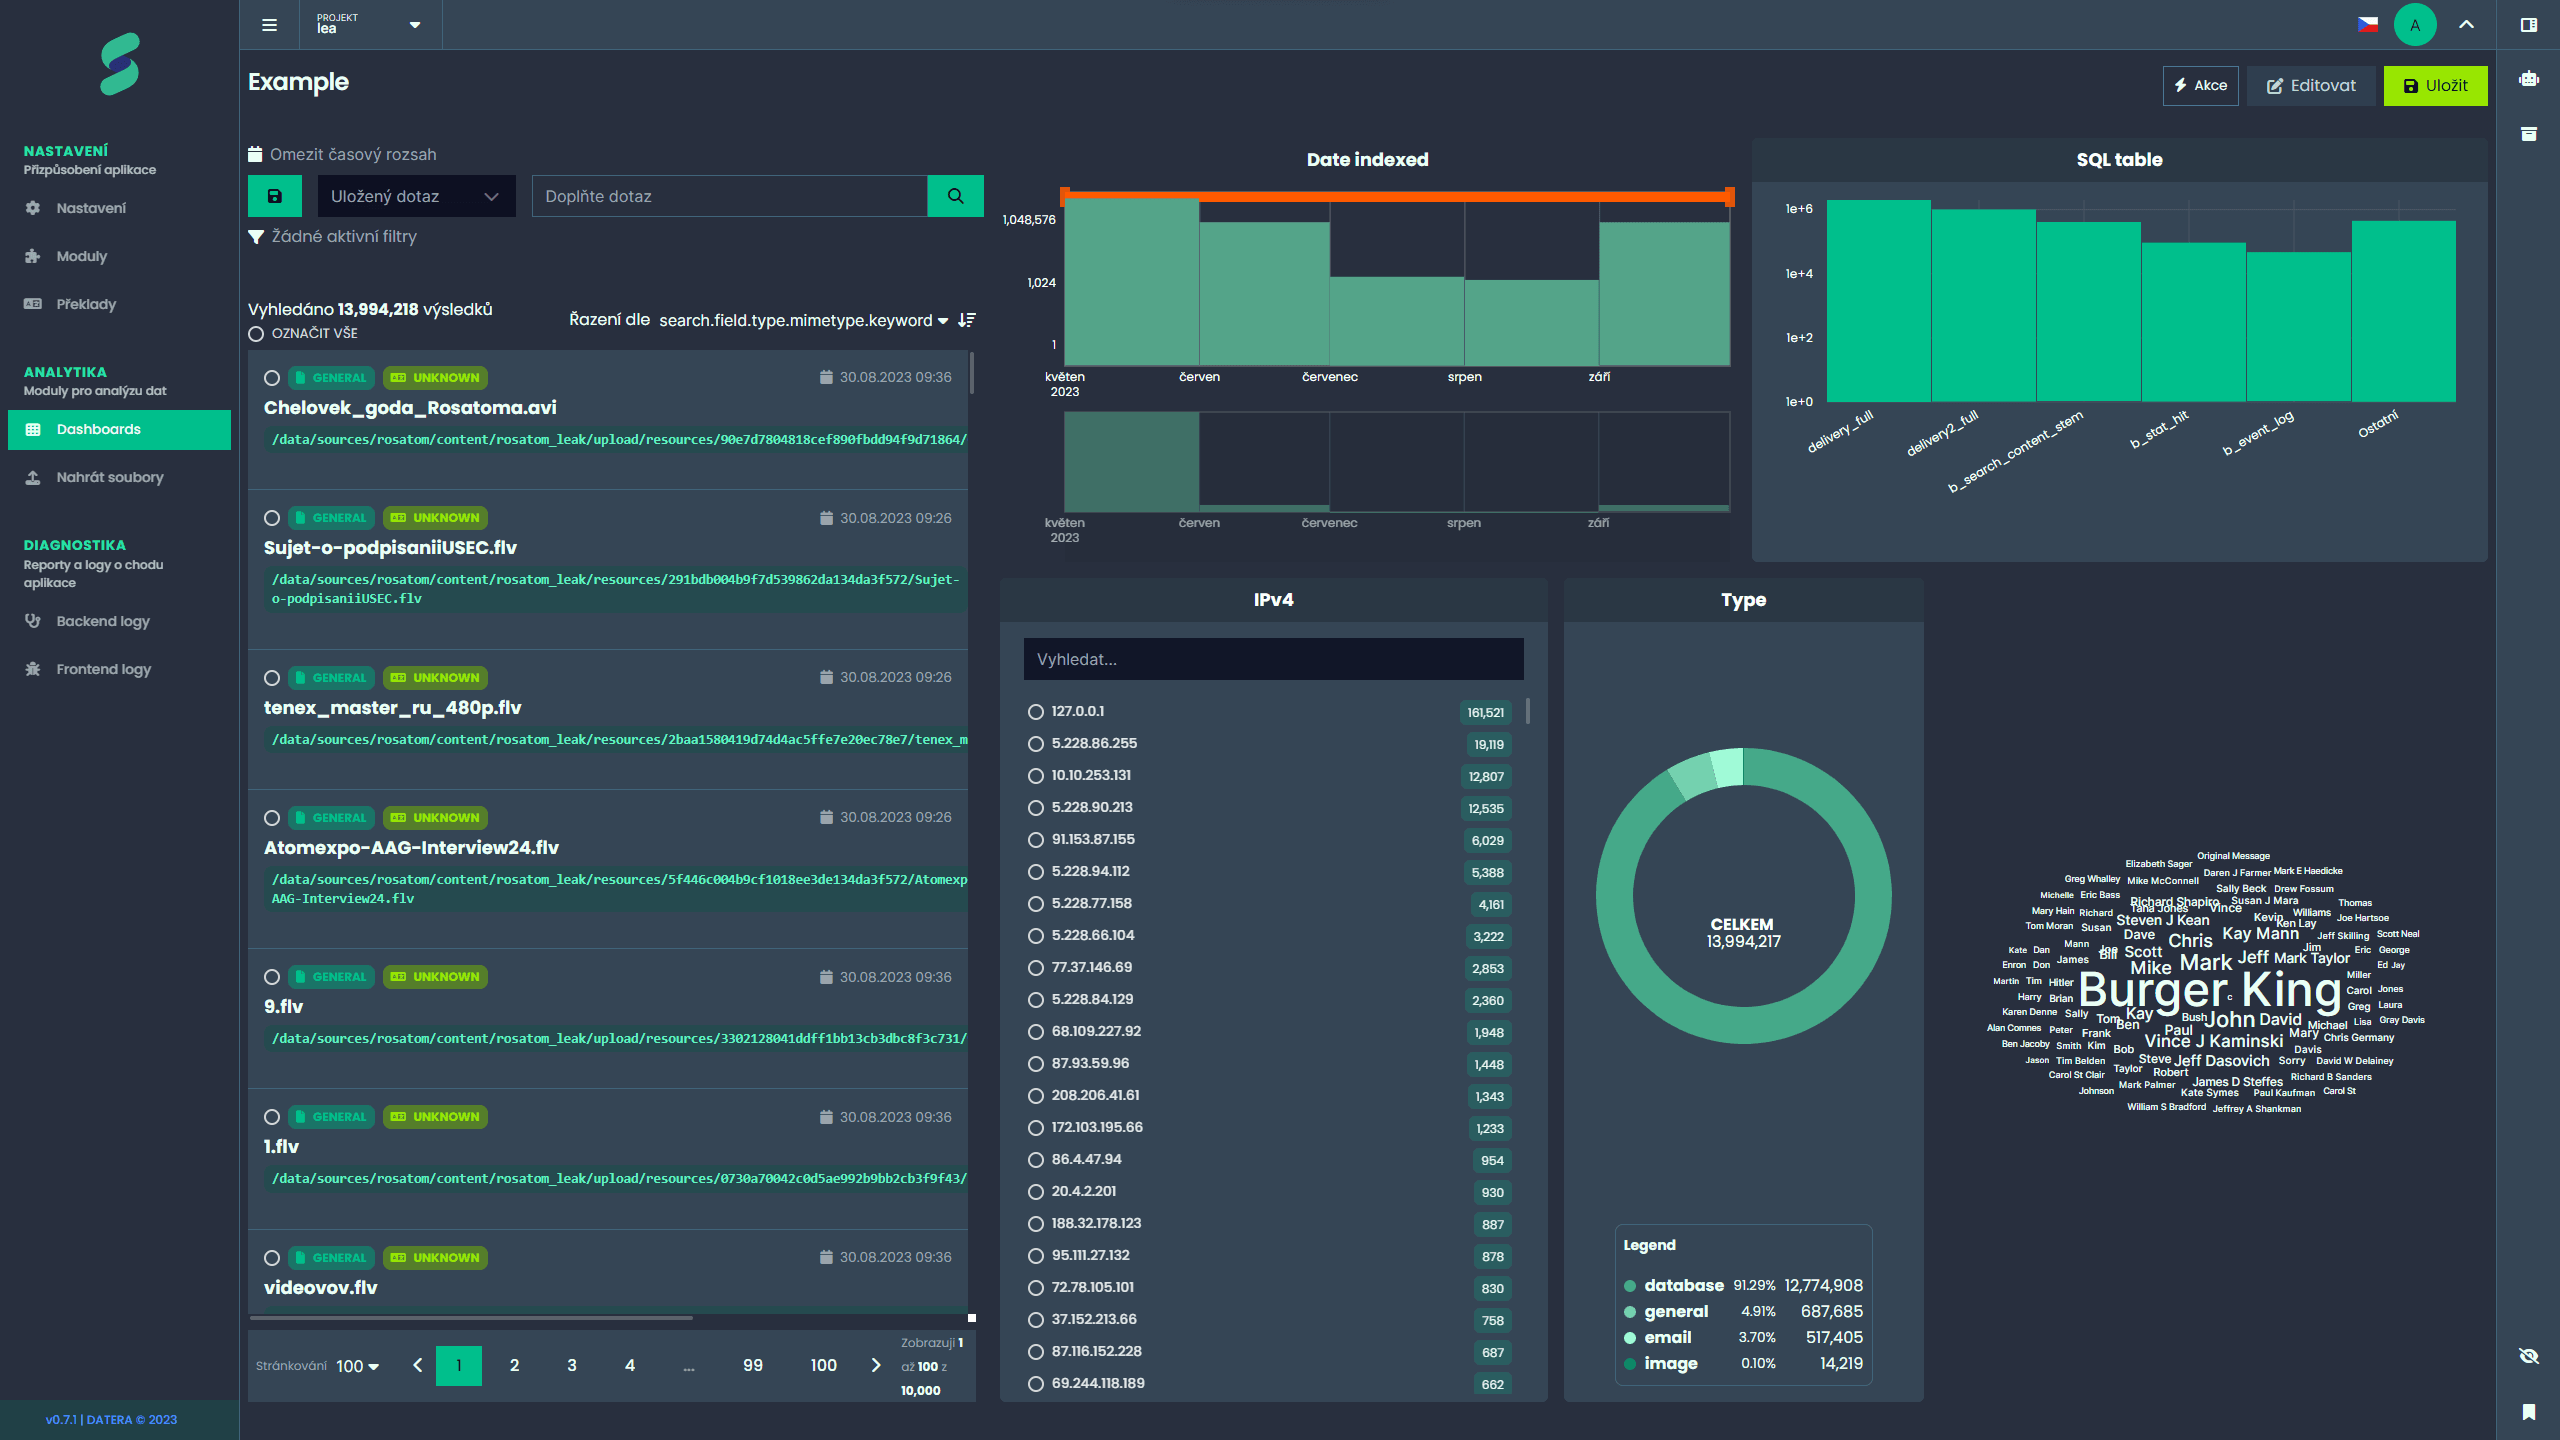2560x1440 pixels.
Task: Select the 127.0.0.1 IPv4 option
Action: tap(1036, 712)
